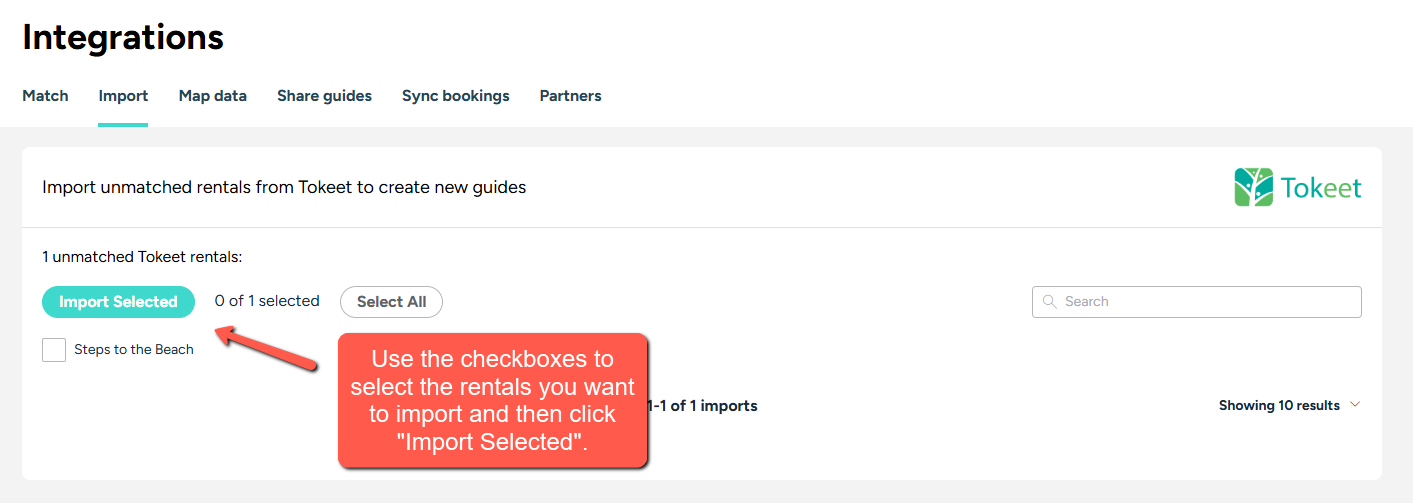Open the Showing 10 results dropdown

(x=1290, y=405)
